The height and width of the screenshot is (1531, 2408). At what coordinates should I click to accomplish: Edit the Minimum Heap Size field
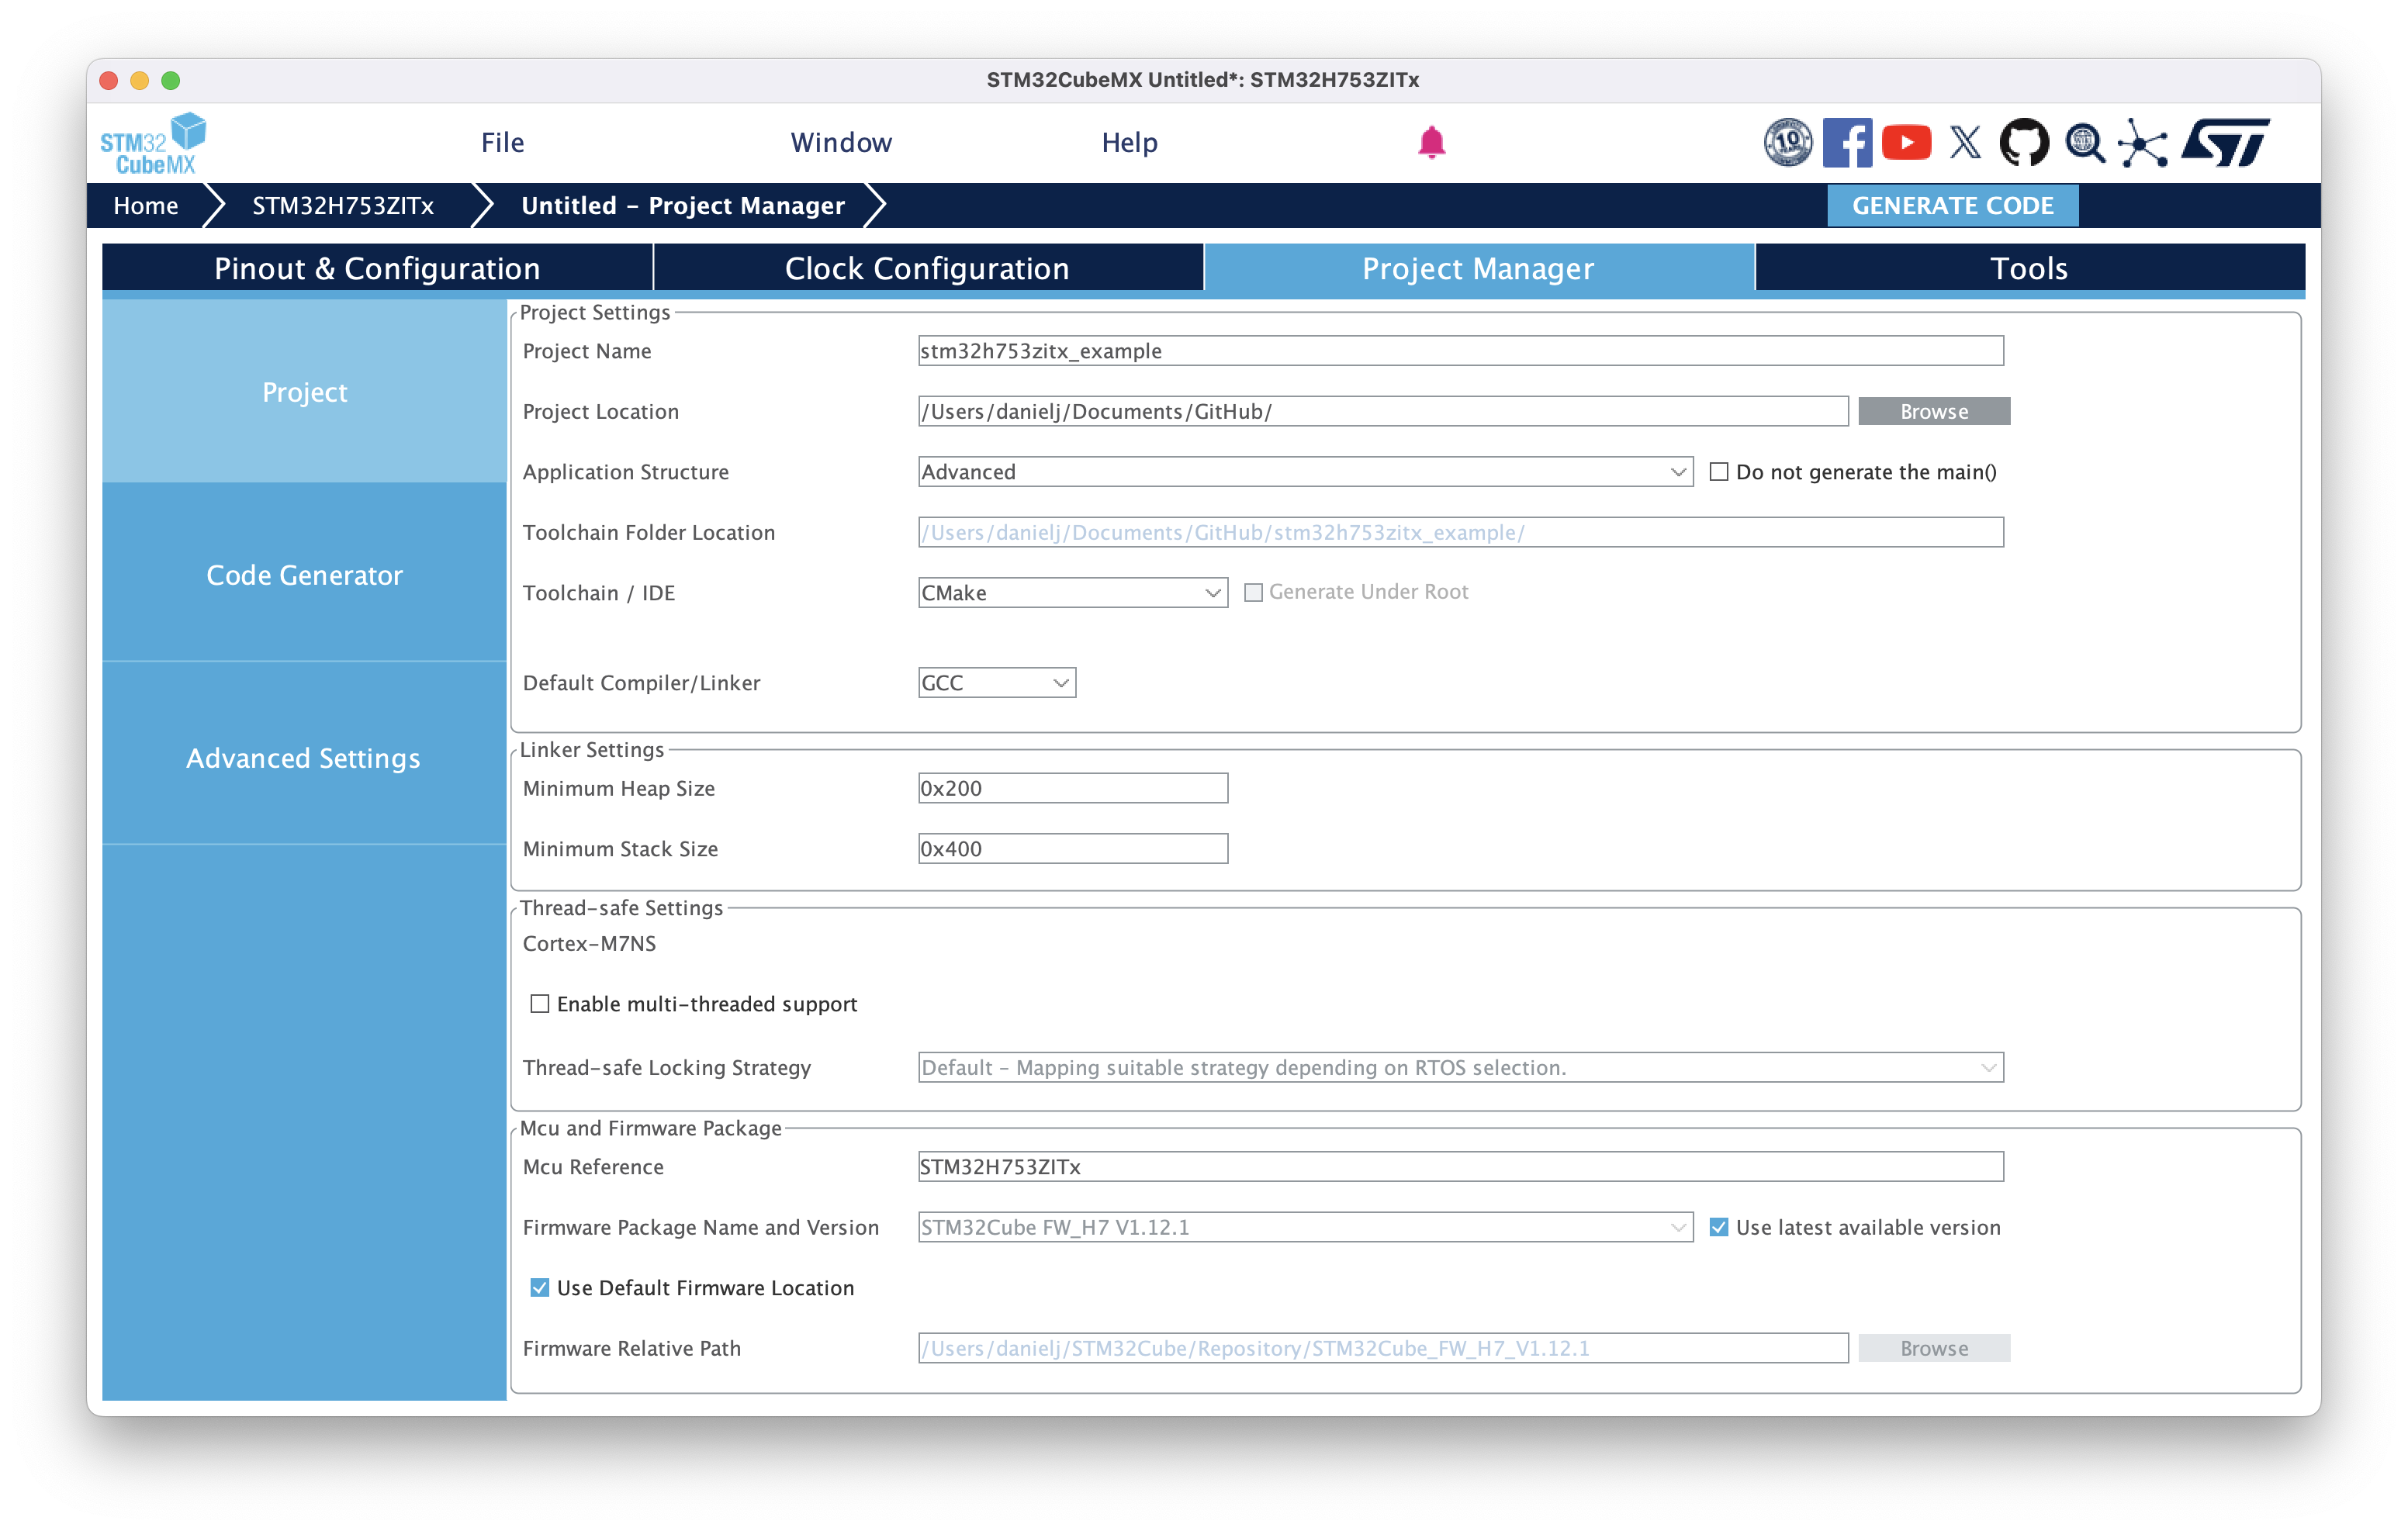click(1072, 788)
